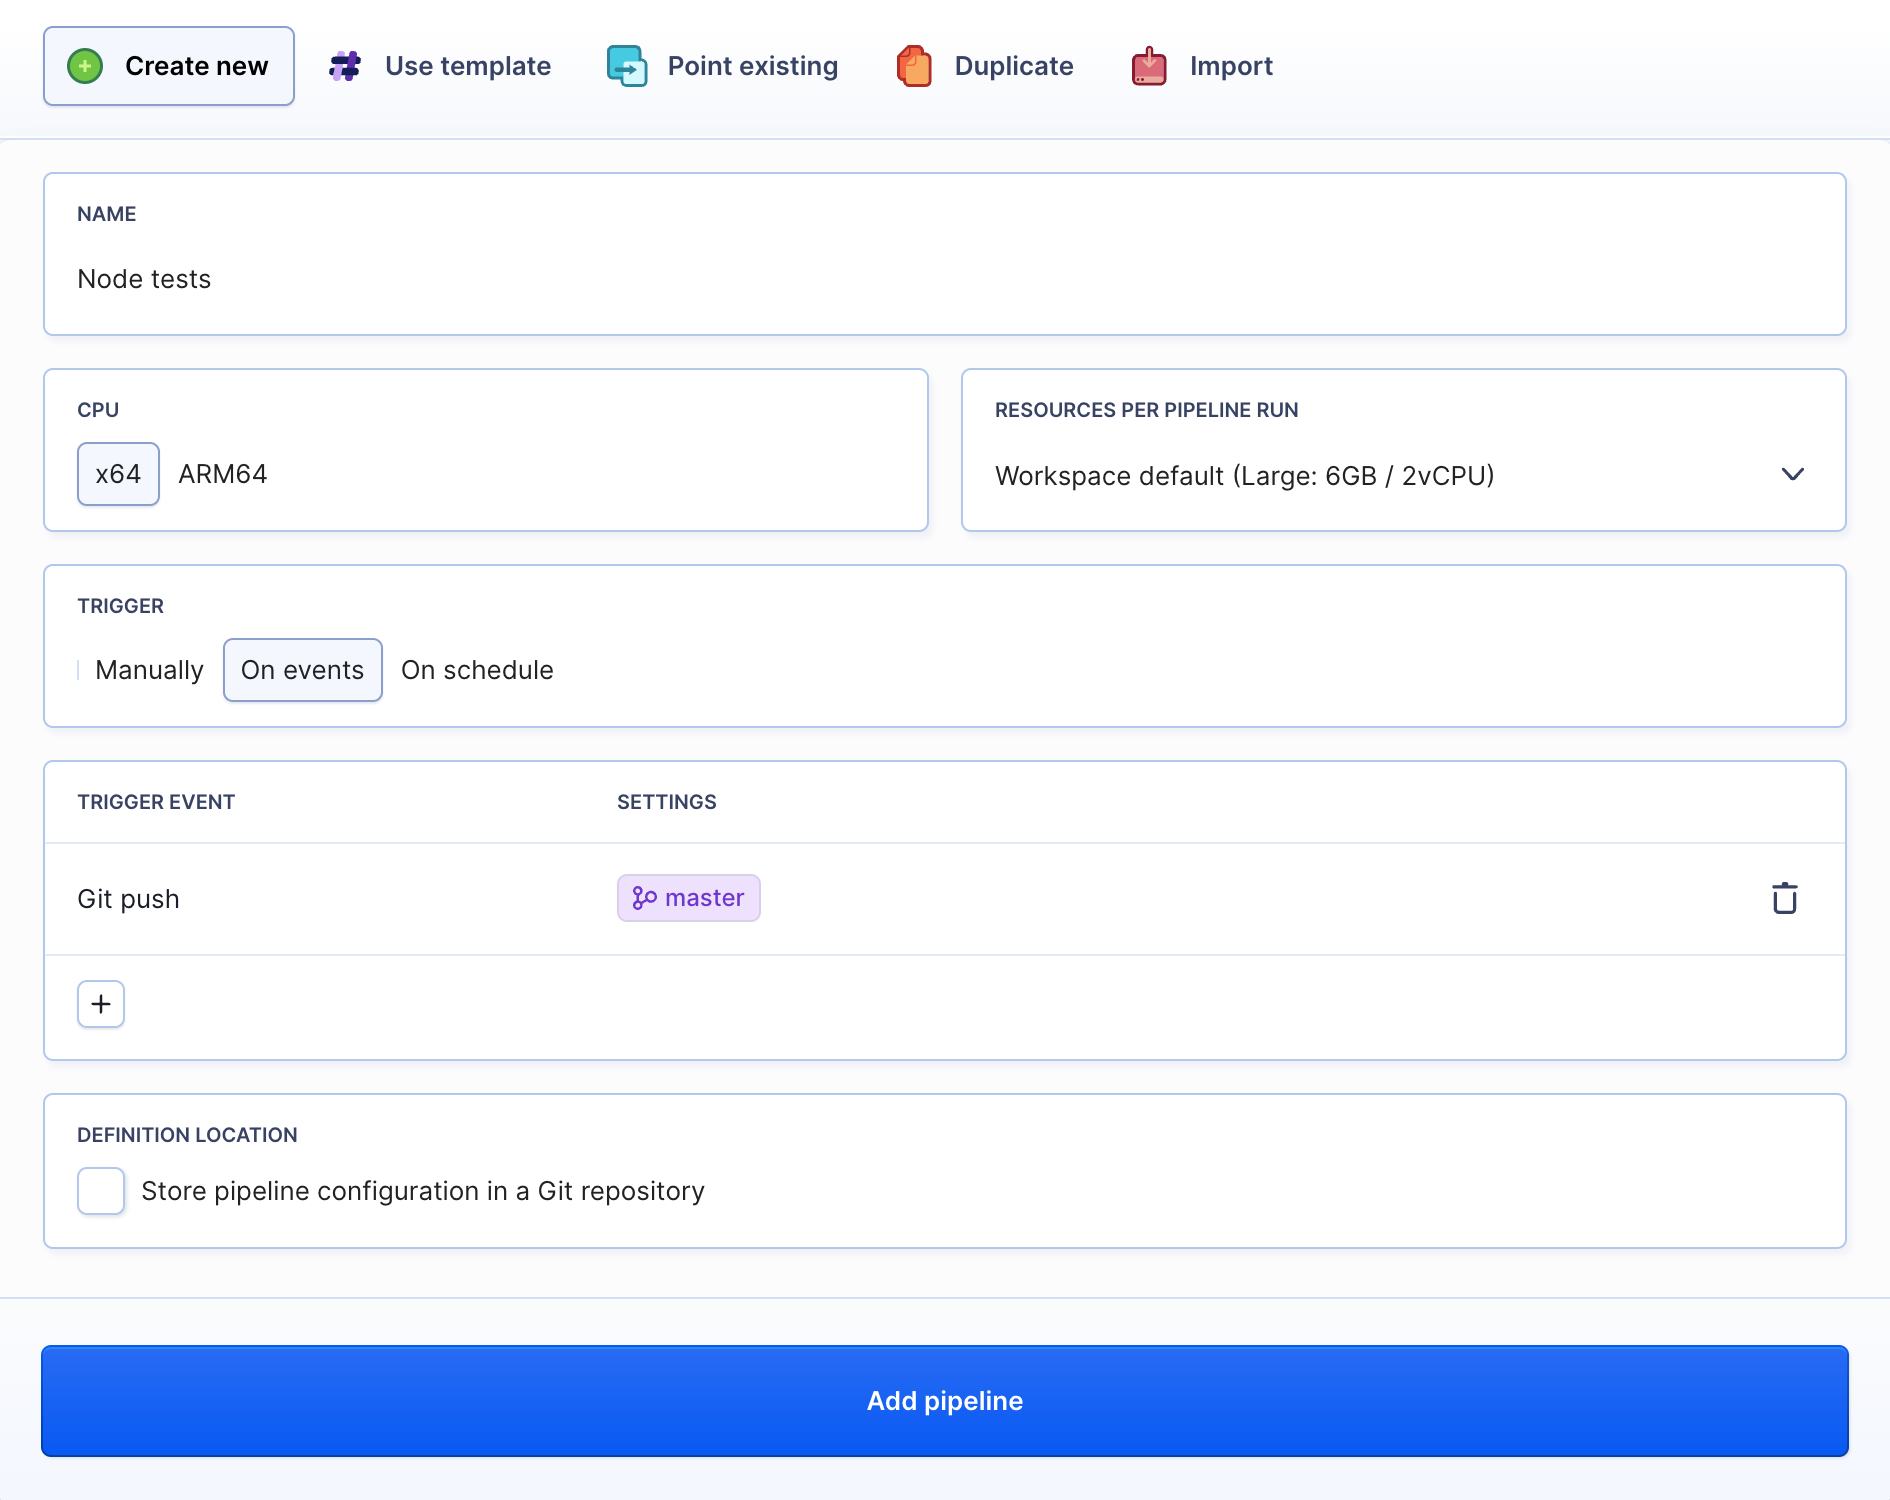Set trigger to On schedule

click(477, 670)
